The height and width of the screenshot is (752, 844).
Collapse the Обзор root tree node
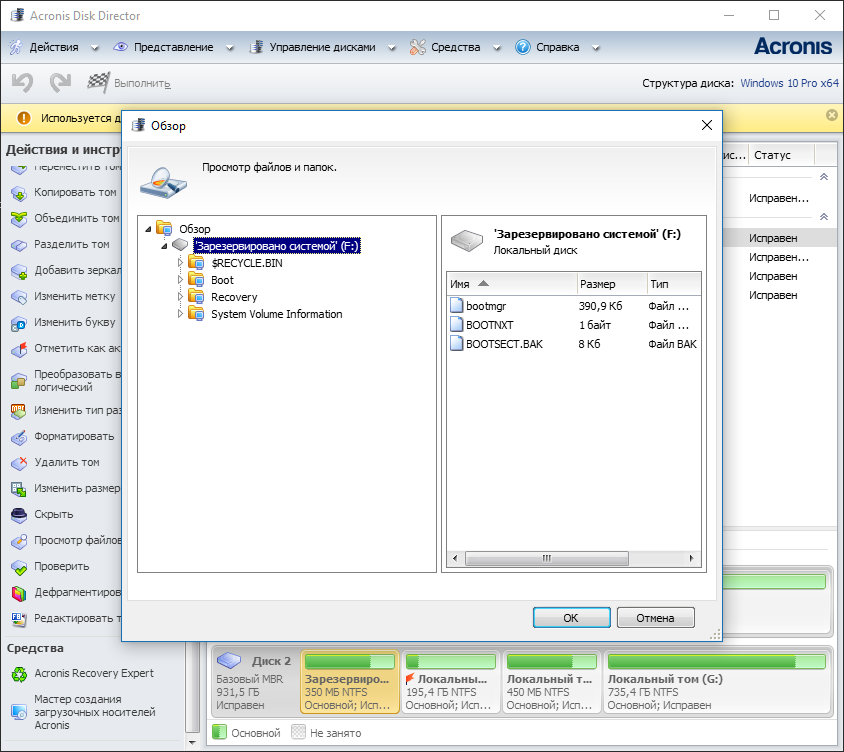[x=149, y=229]
